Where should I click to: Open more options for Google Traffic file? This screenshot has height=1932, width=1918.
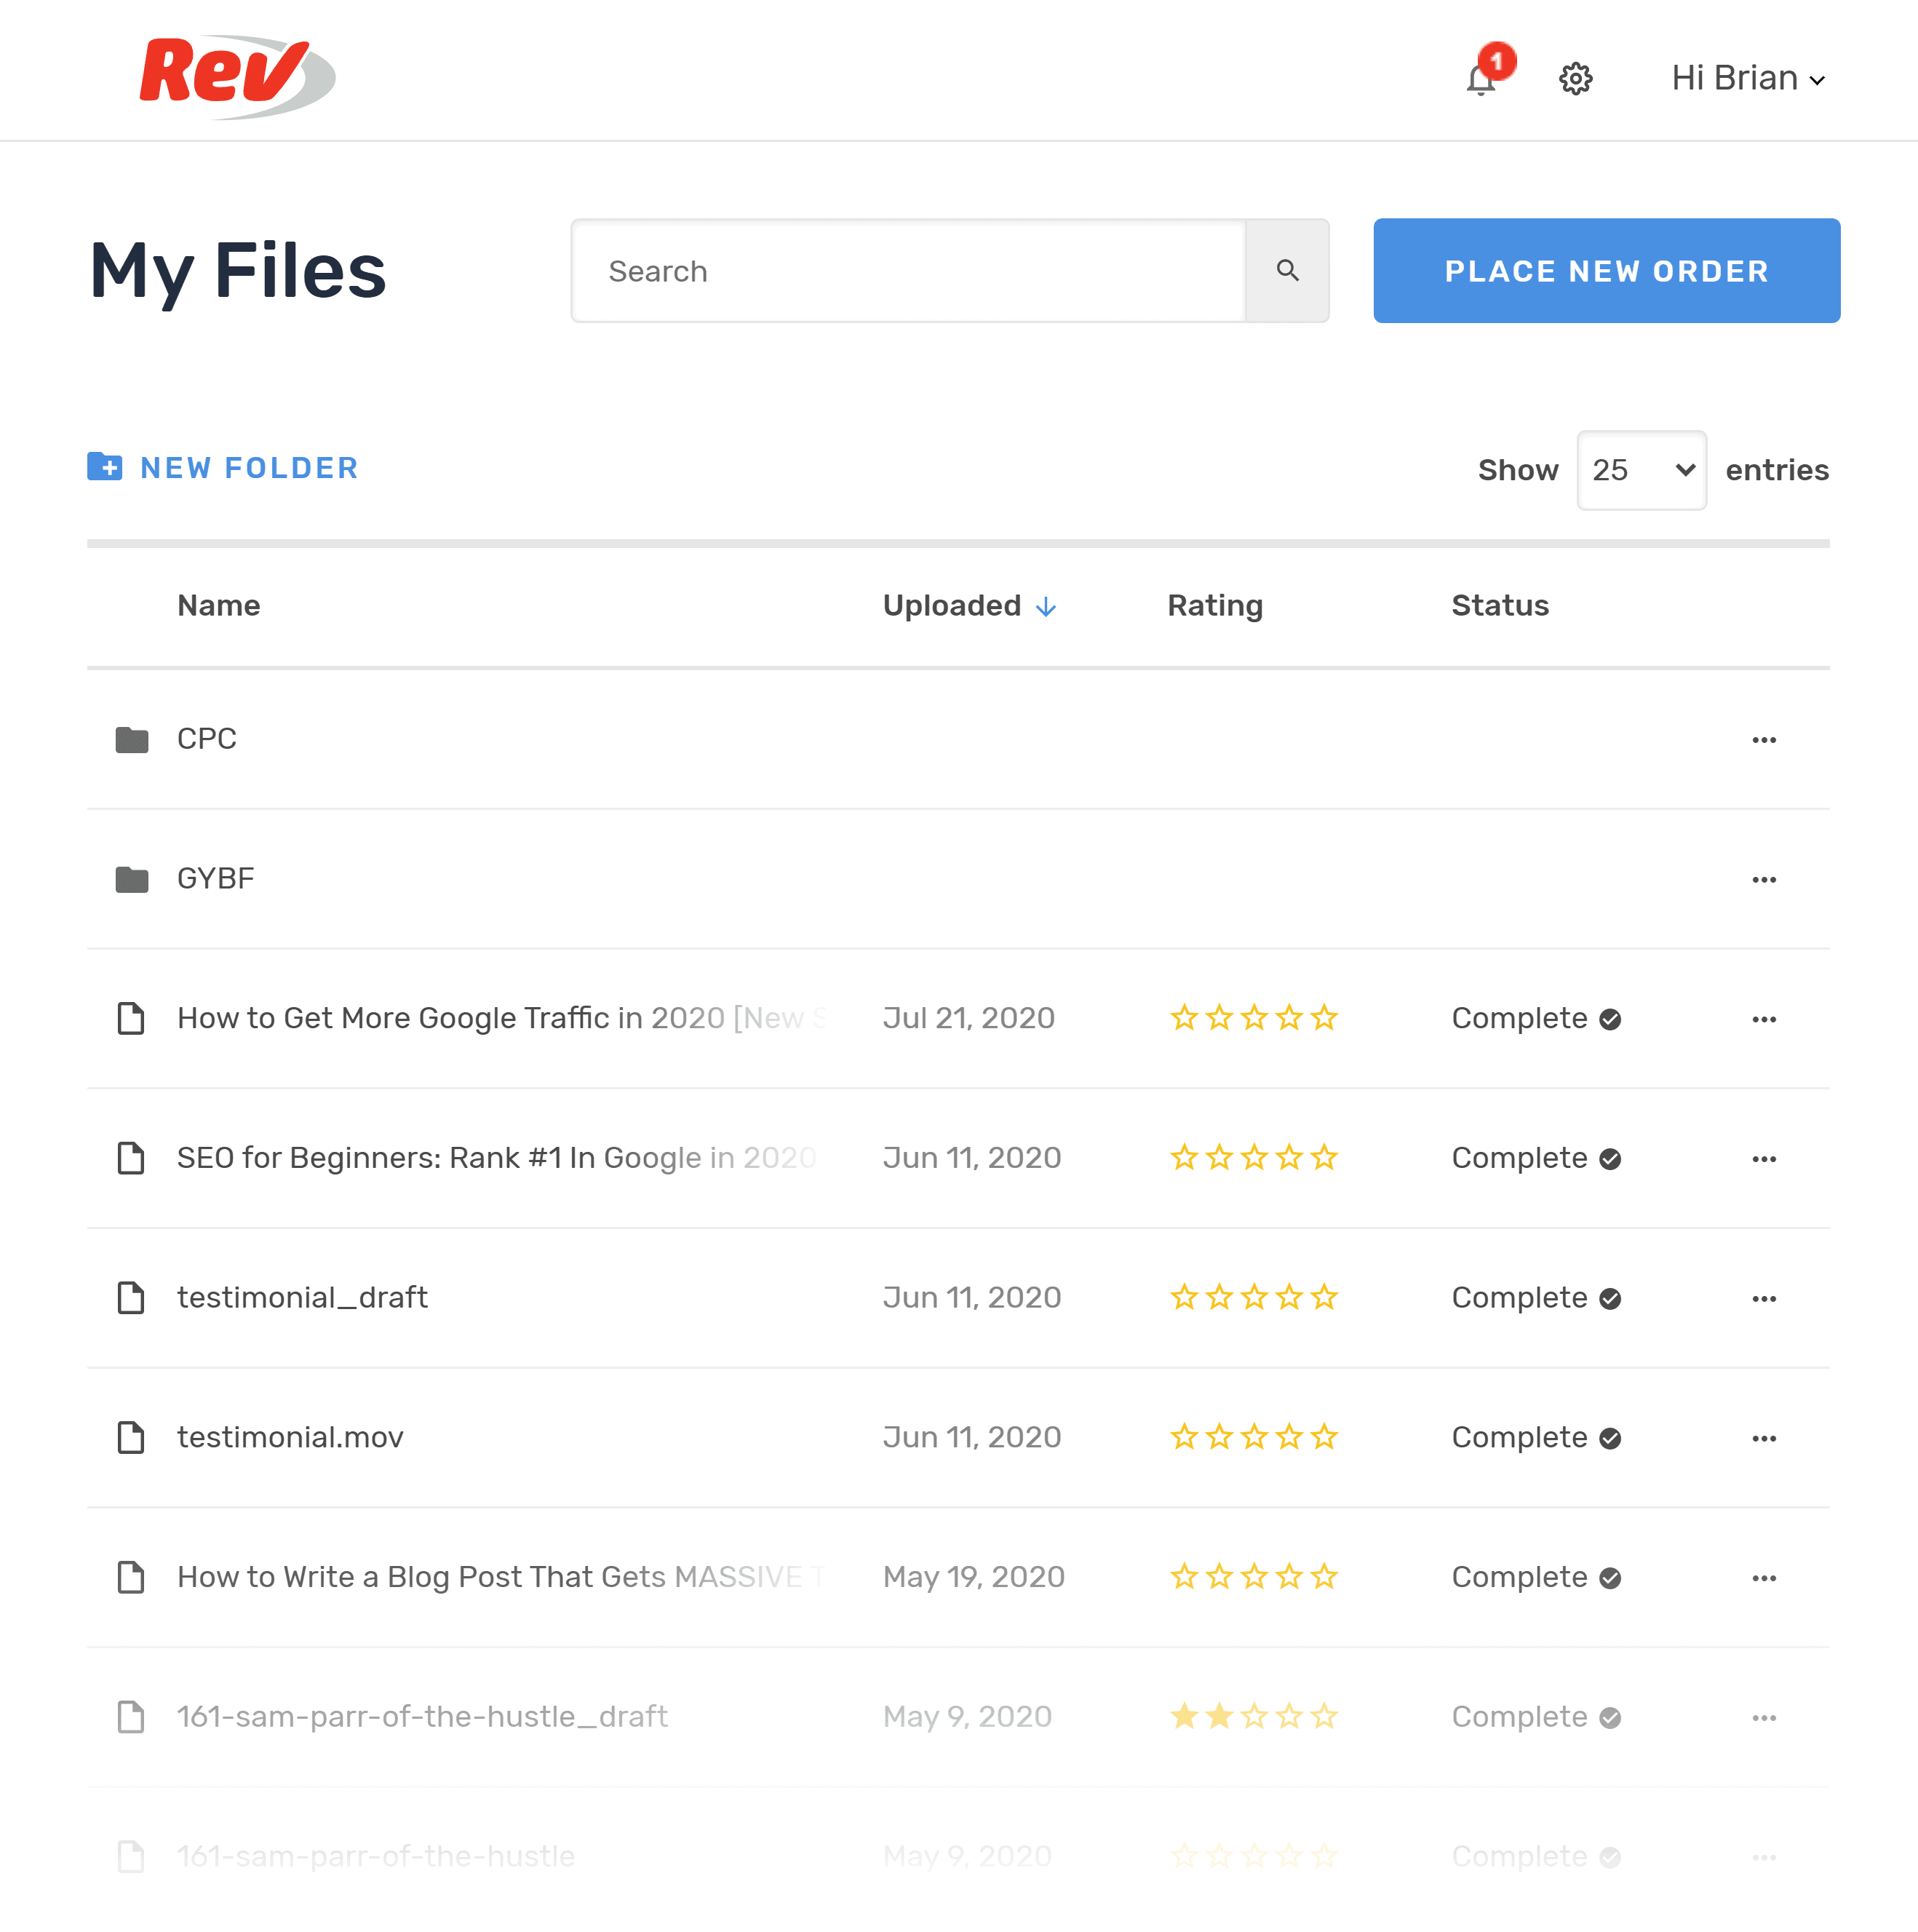pos(1764,1020)
